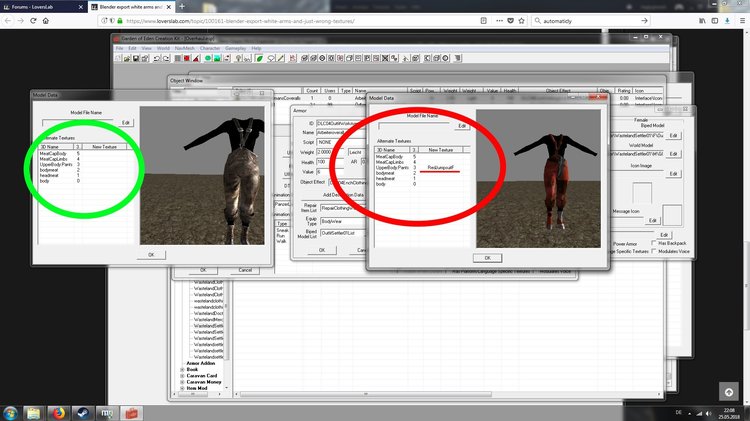The height and width of the screenshot is (421, 750).
Task: Open Firefox from the taskbar
Action: tap(58, 413)
